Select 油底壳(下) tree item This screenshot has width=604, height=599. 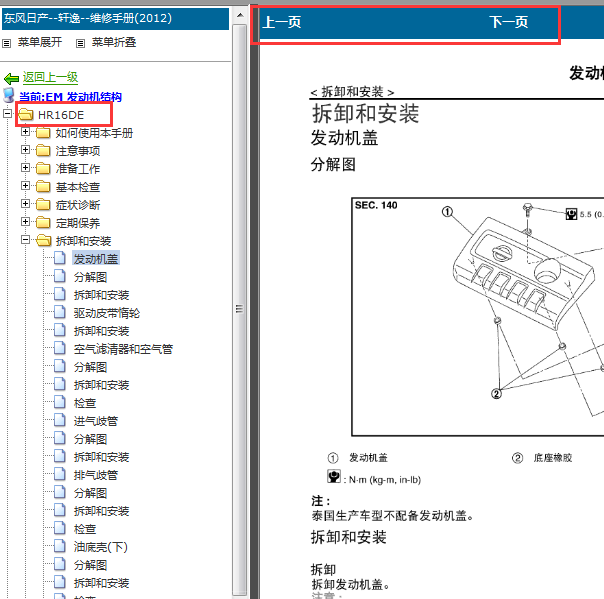coord(101,547)
